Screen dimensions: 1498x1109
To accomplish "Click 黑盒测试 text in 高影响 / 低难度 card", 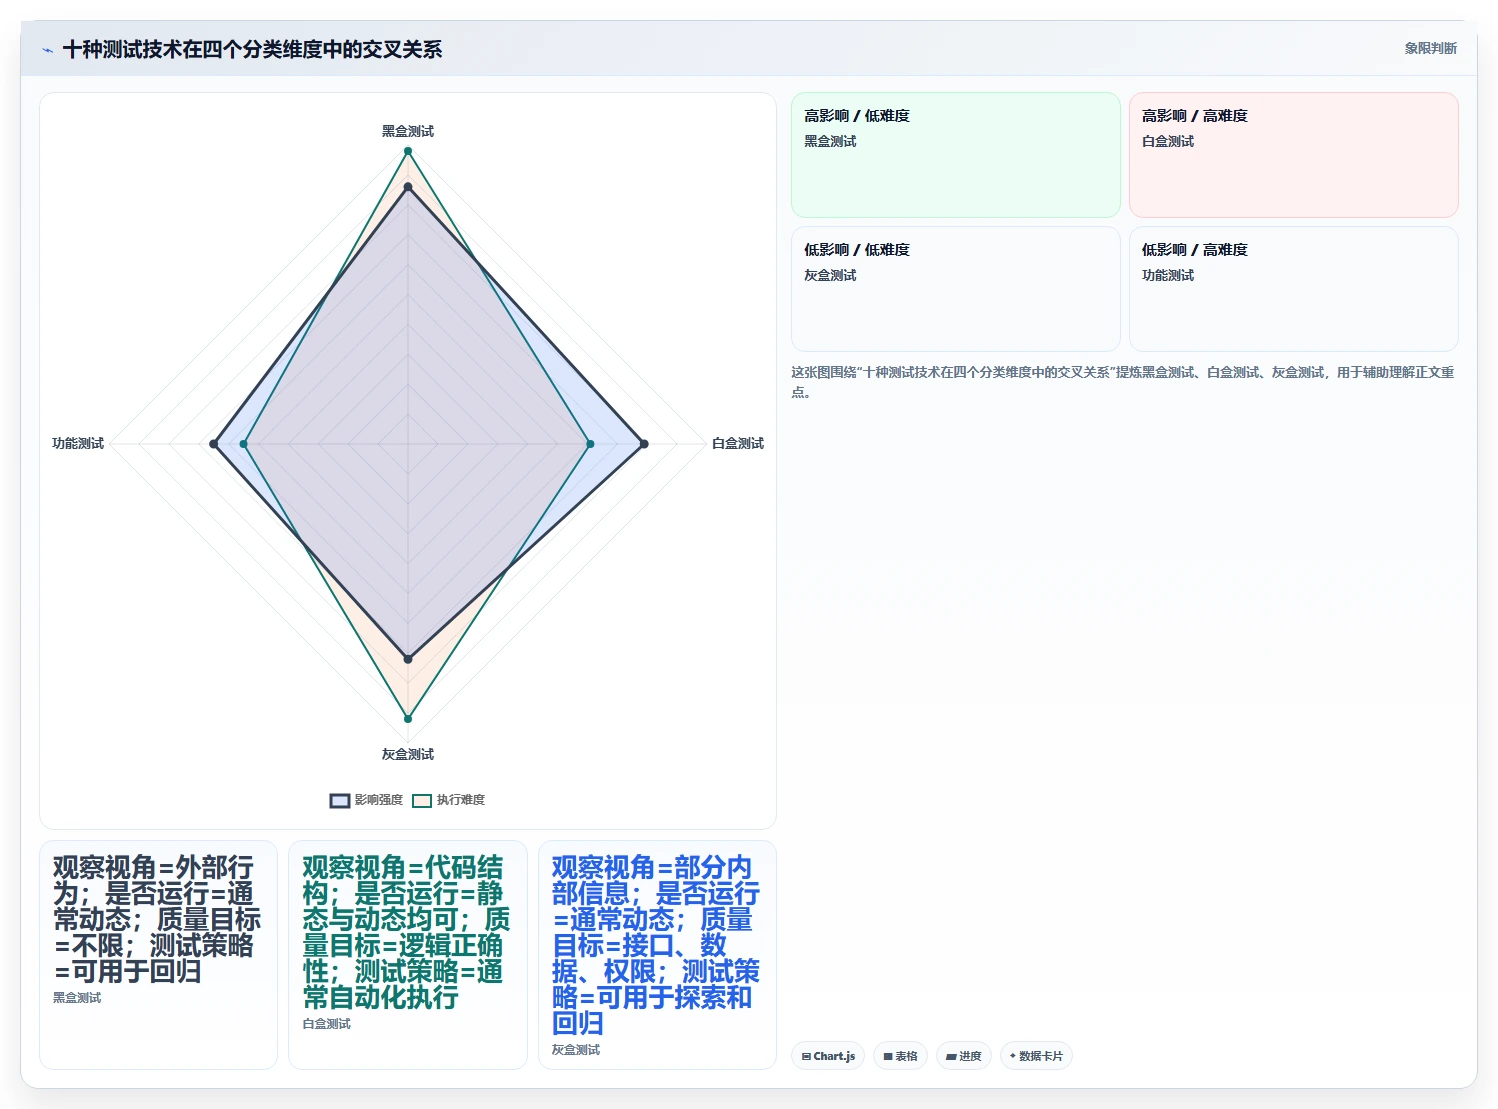I will [830, 141].
